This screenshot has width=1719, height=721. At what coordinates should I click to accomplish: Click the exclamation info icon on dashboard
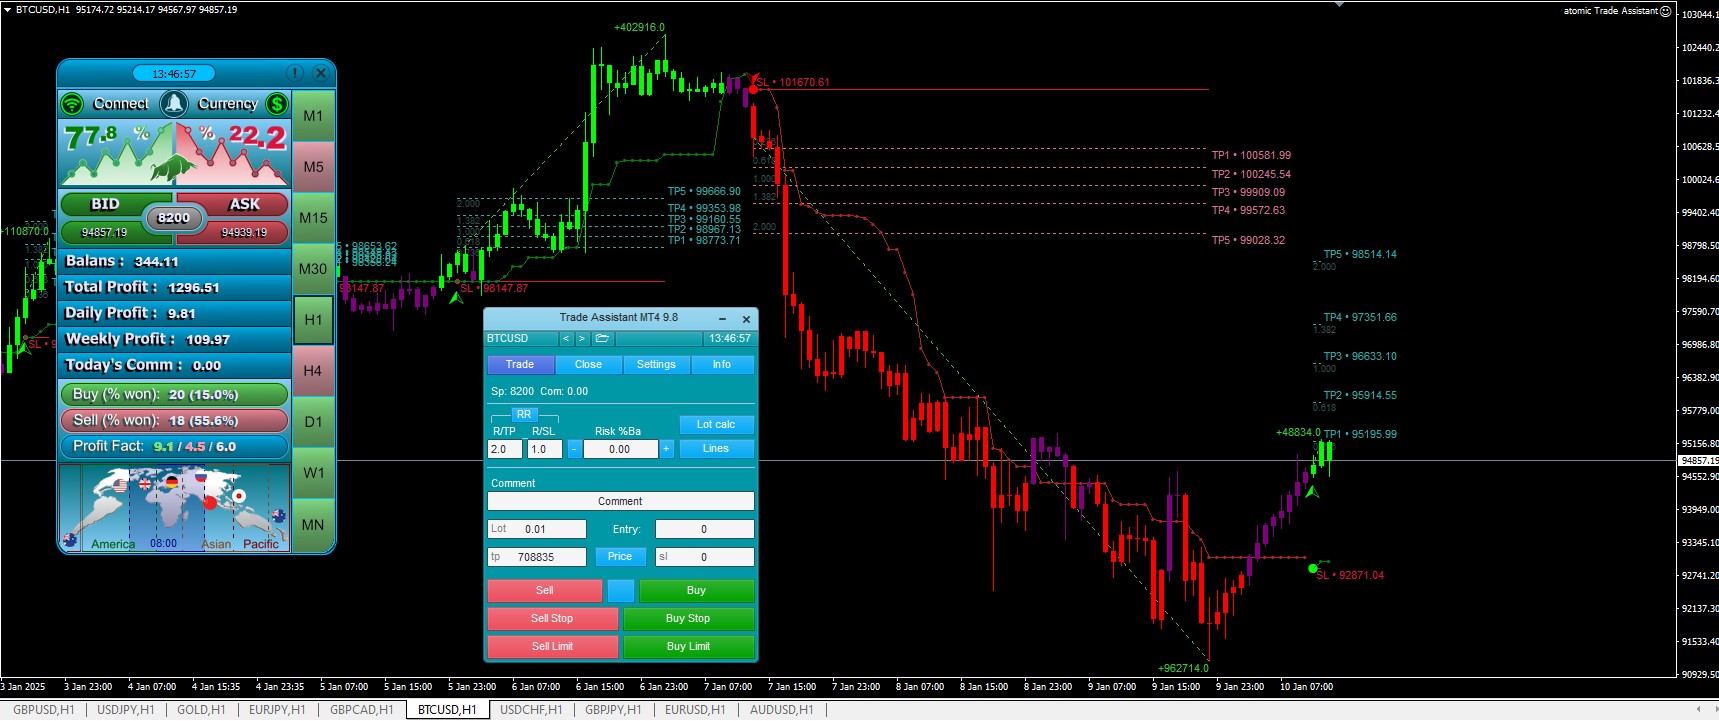pos(295,73)
